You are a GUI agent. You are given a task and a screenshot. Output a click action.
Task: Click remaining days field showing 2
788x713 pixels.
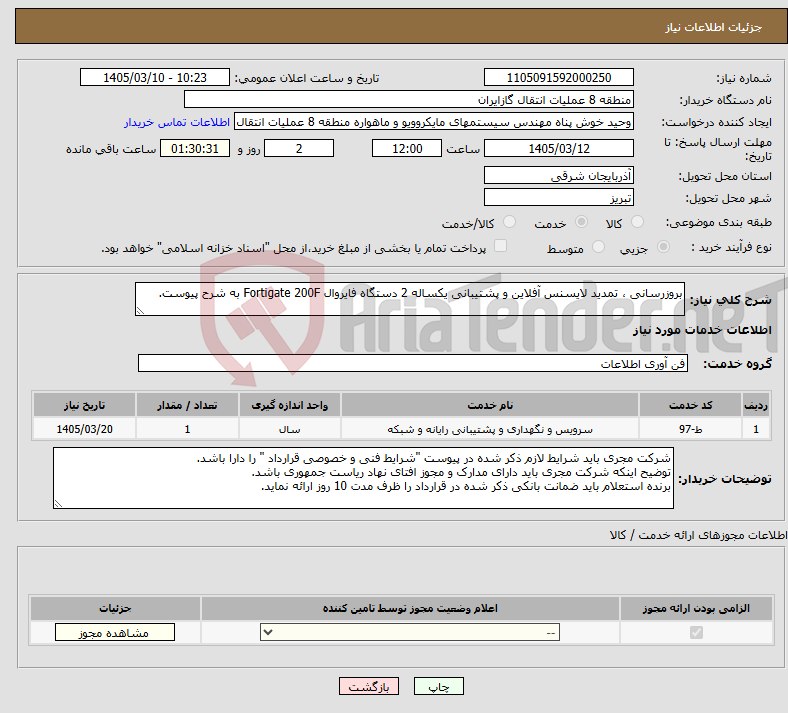click(299, 148)
